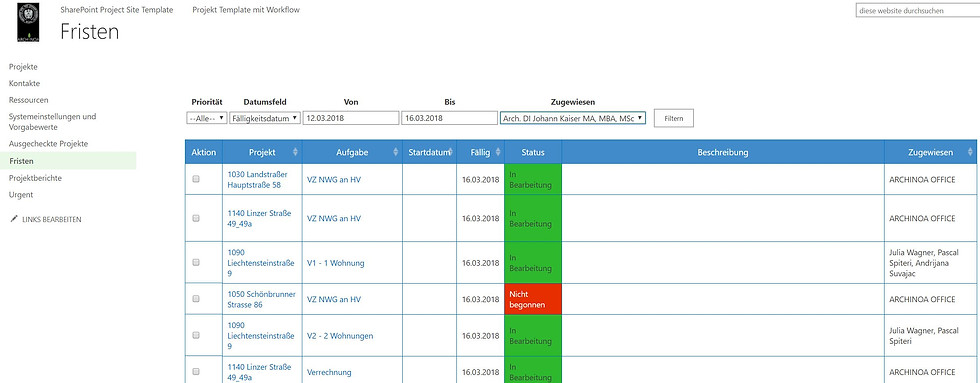Viewport: 980px width, 383px height.
Task: Click In Bearbeitung status of V1 - 1 Wohnung
Action: 533,262
